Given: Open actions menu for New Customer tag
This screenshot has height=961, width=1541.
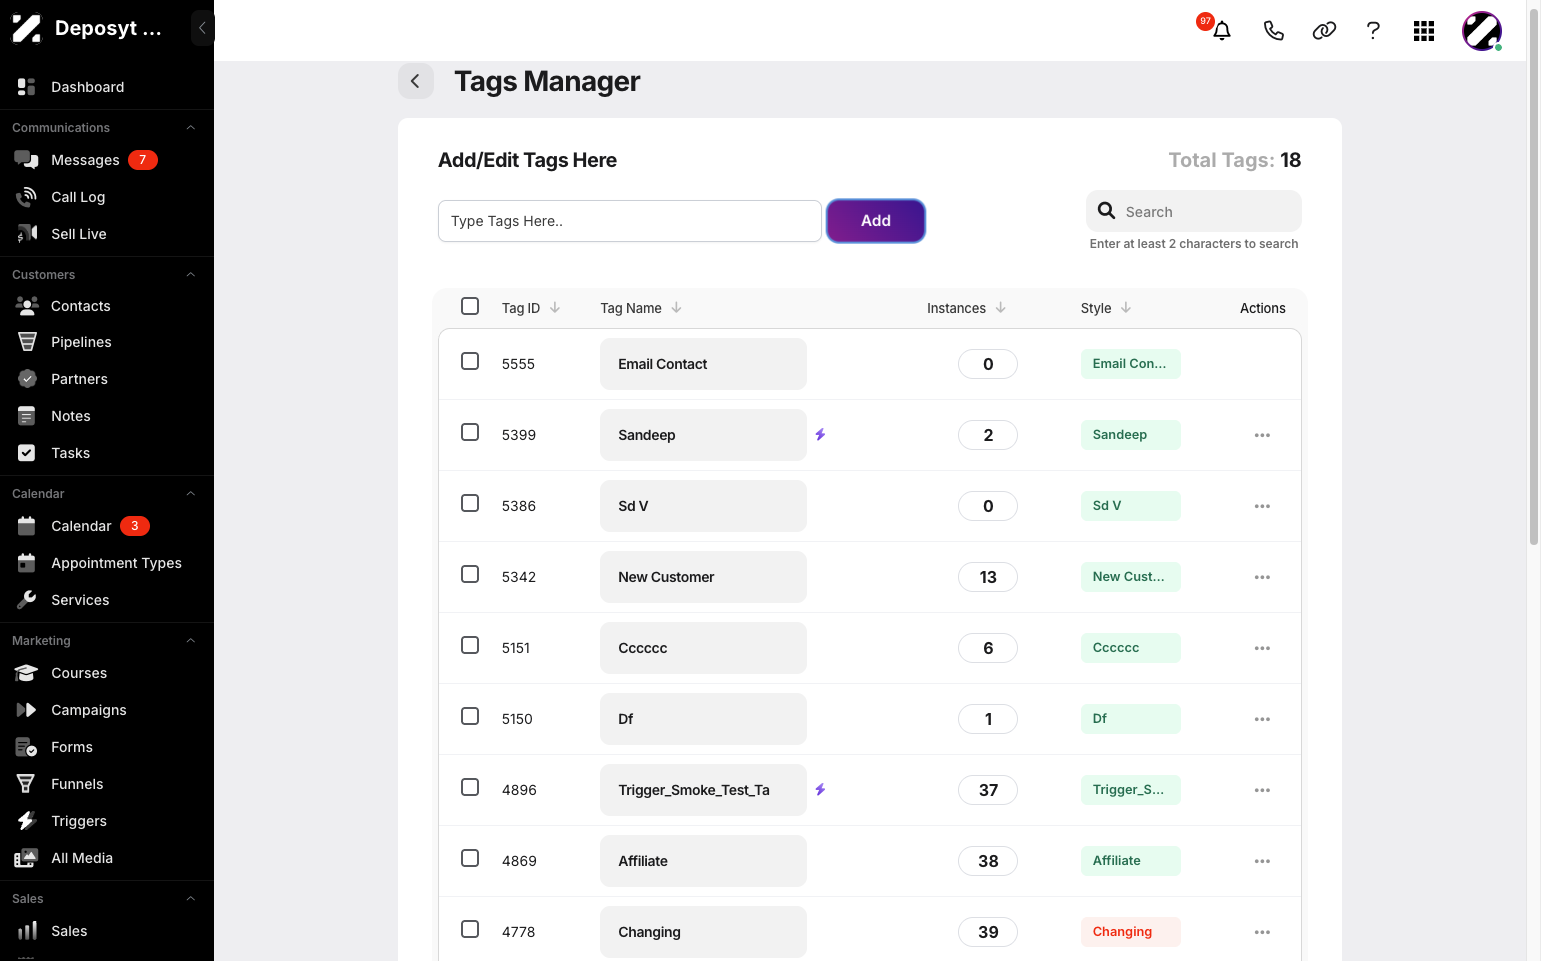Looking at the screenshot, I should coord(1262,577).
